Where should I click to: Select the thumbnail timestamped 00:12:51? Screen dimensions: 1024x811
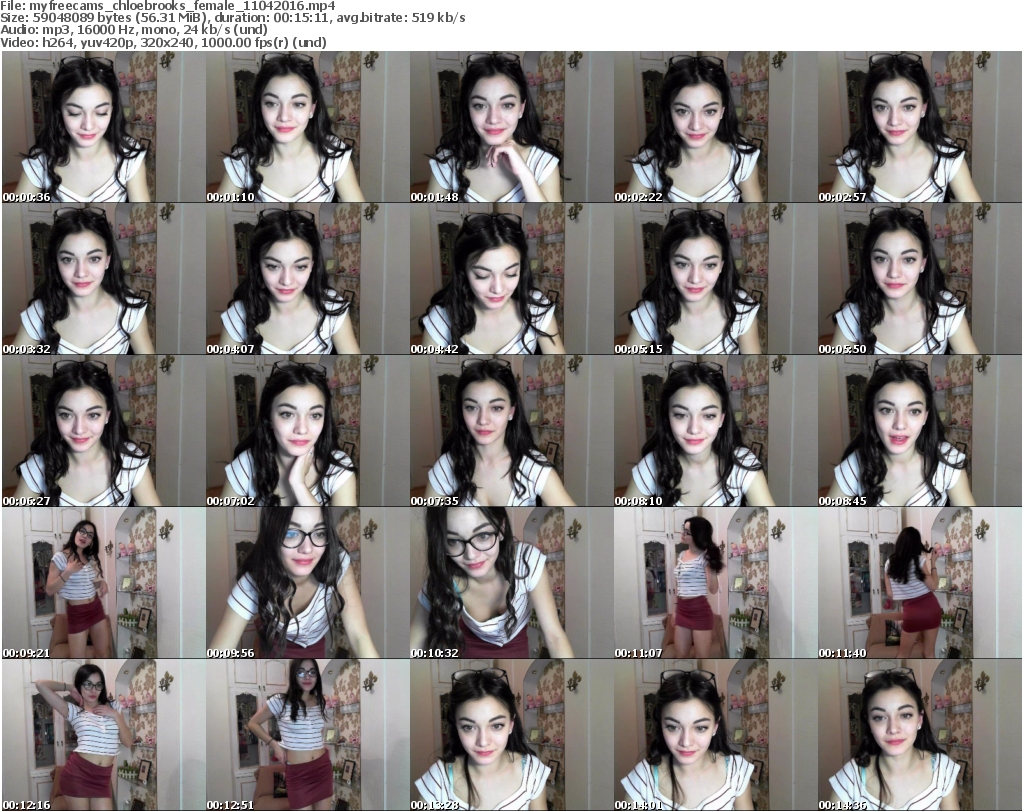coord(307,736)
